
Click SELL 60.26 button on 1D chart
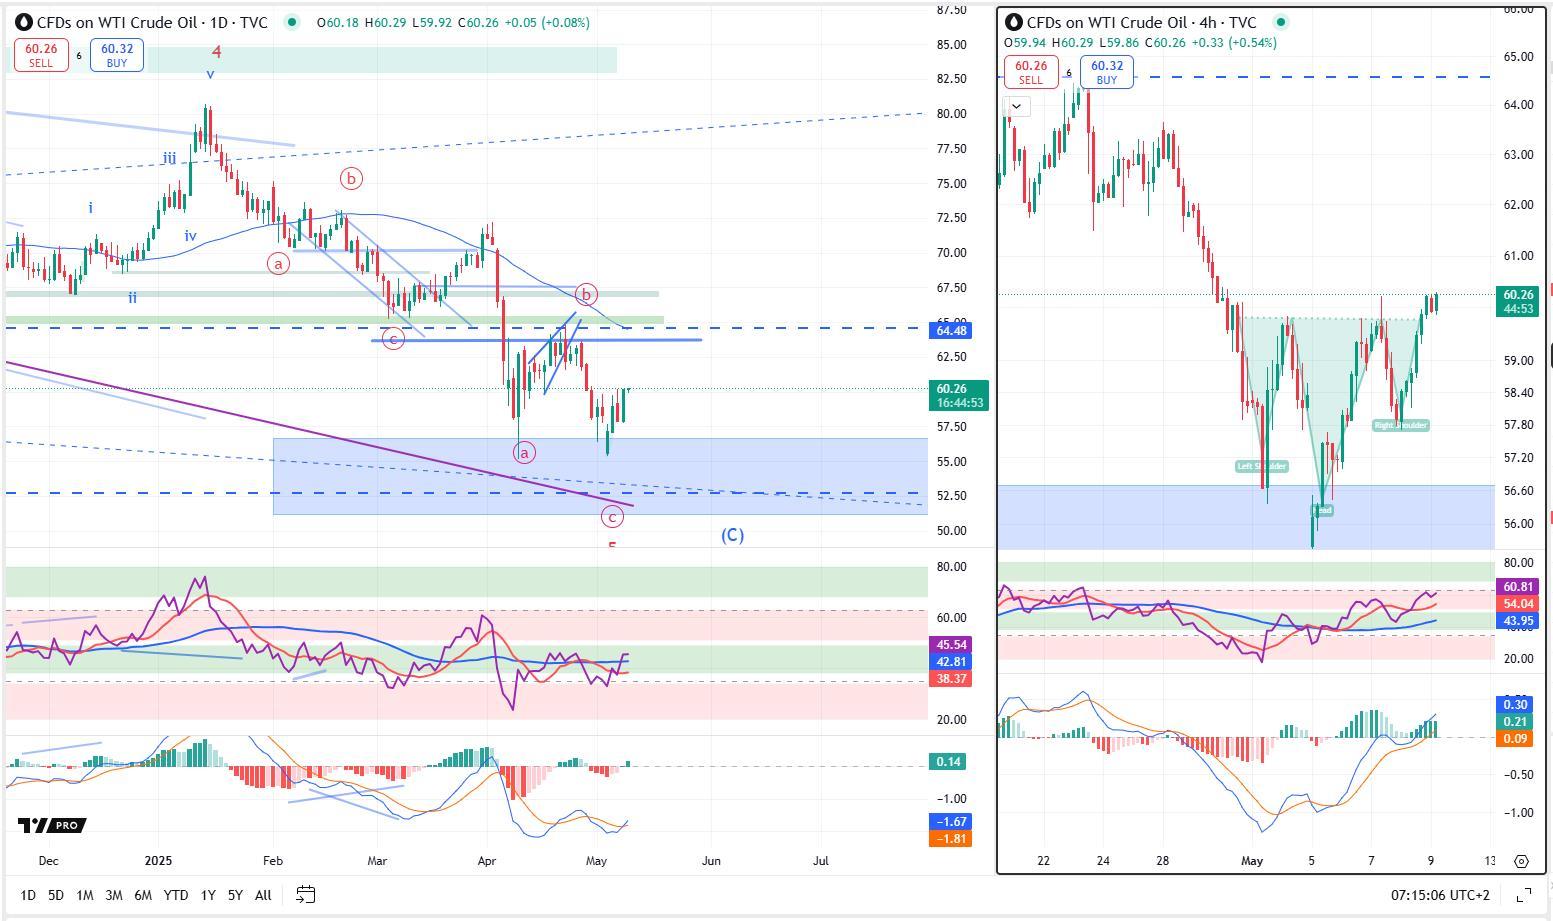(40, 55)
